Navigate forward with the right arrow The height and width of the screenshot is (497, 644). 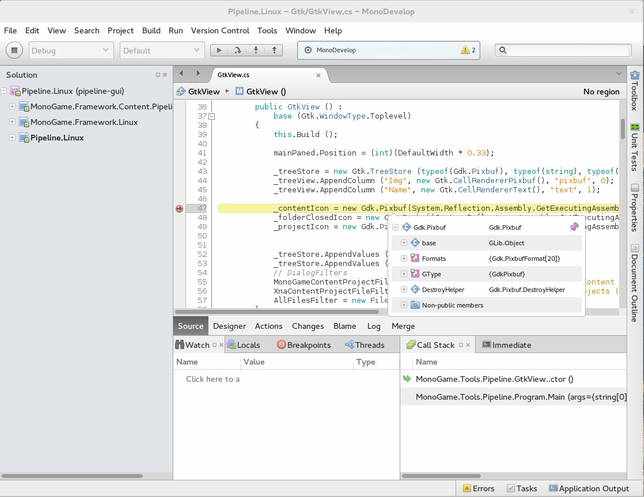(198, 74)
